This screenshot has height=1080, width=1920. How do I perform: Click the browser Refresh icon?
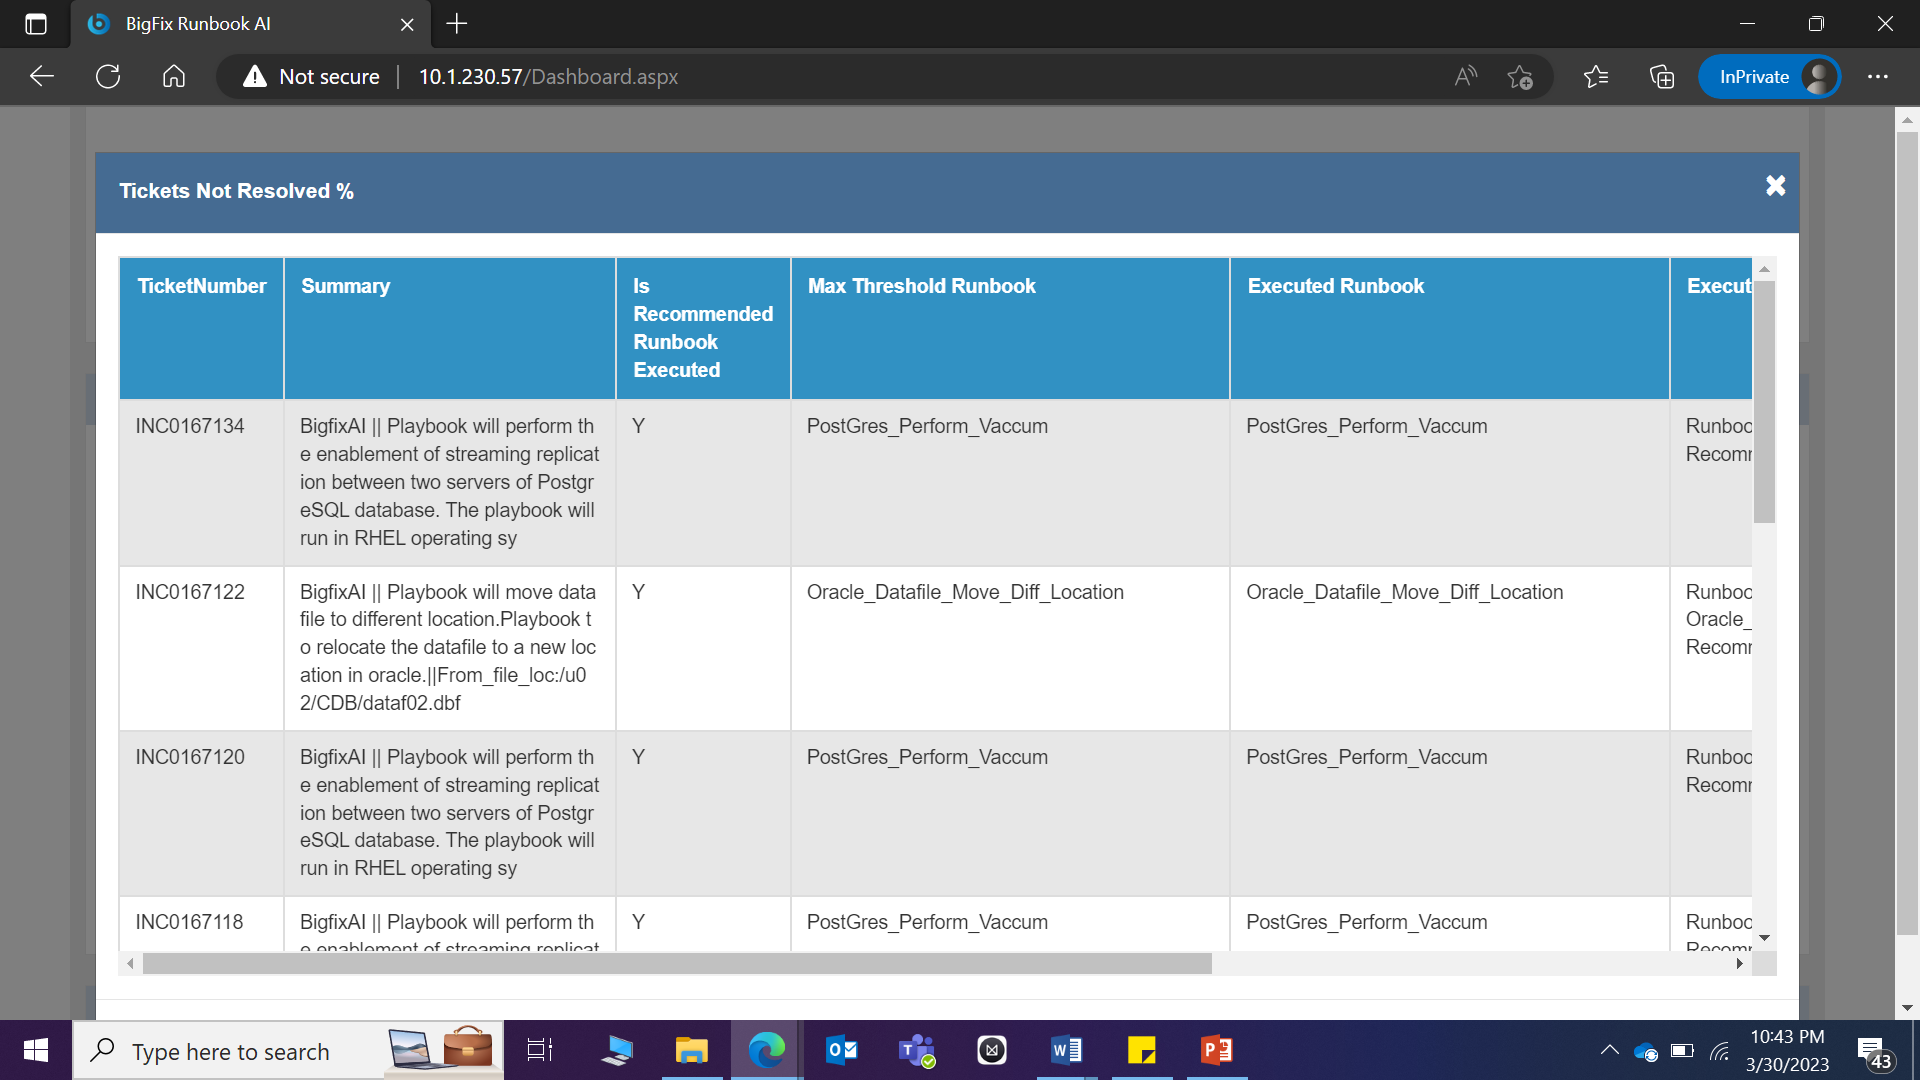(x=108, y=76)
